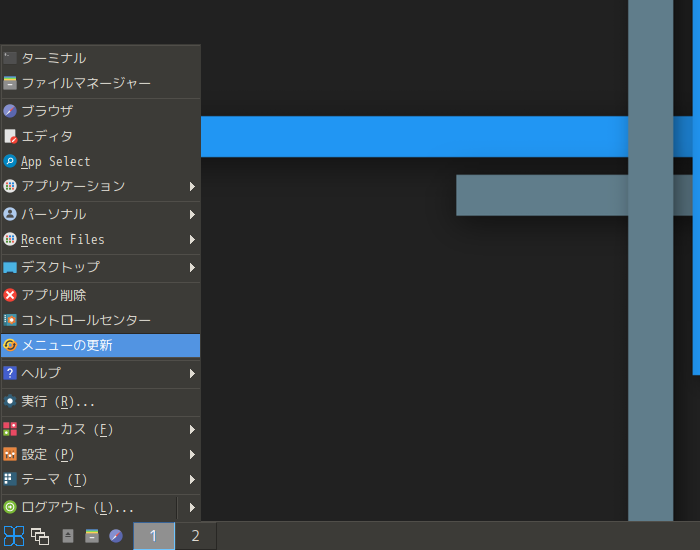Open 実行 (R)... run dialog entry
This screenshot has height=550, width=700.
pos(100,401)
